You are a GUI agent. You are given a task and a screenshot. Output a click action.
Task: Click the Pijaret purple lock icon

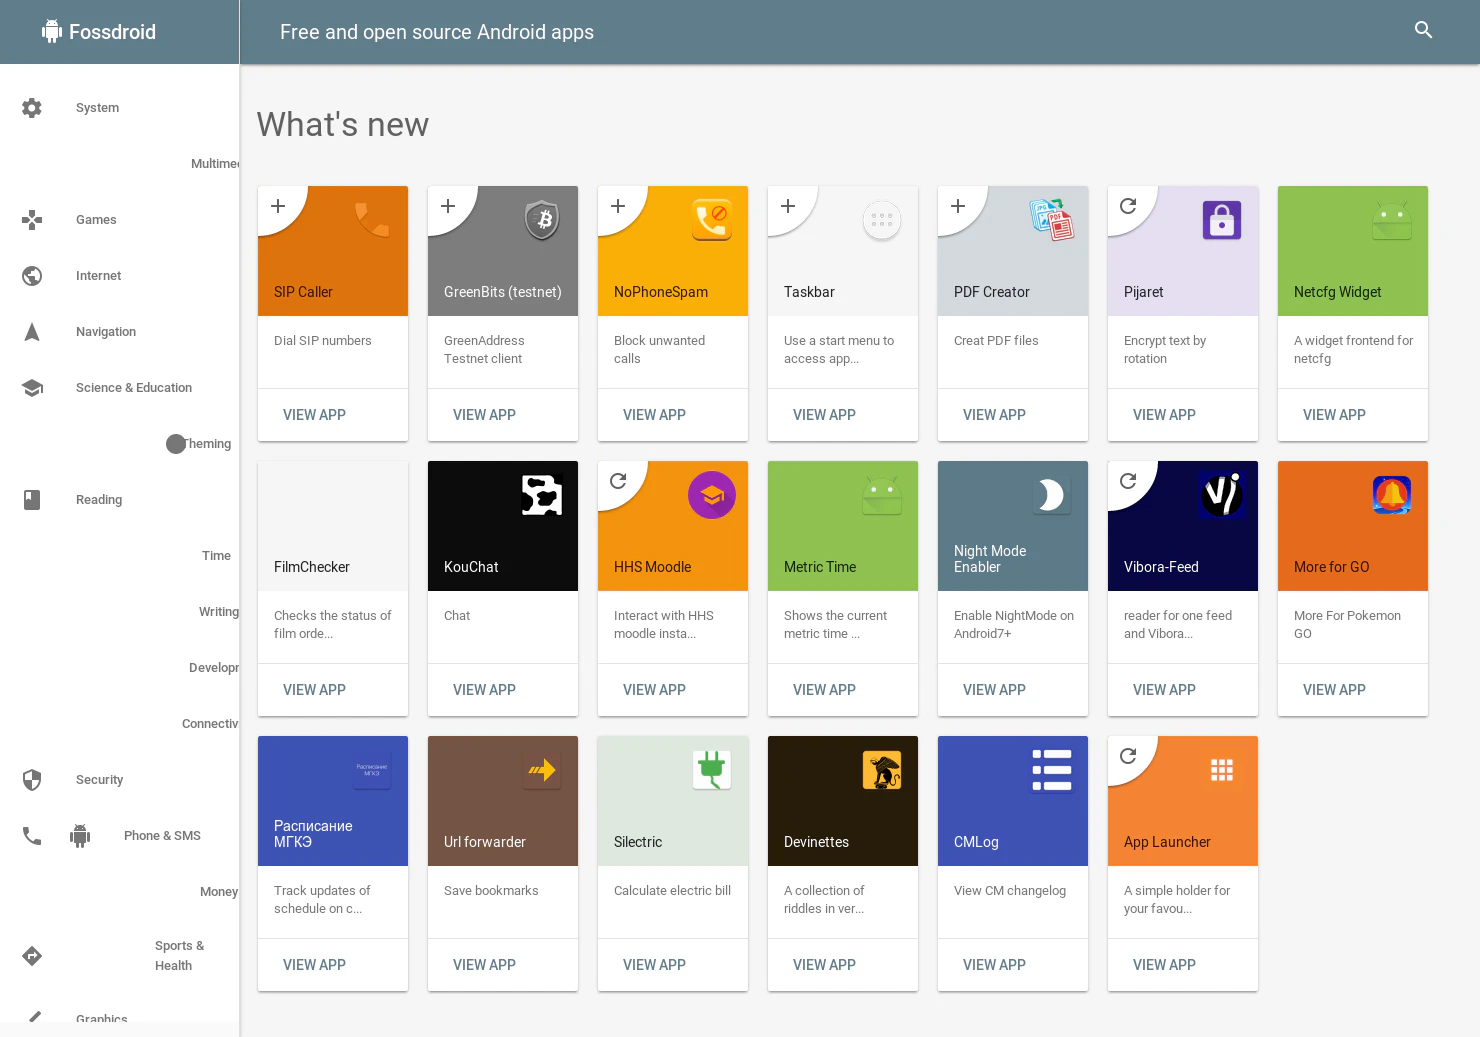pos(1222,220)
